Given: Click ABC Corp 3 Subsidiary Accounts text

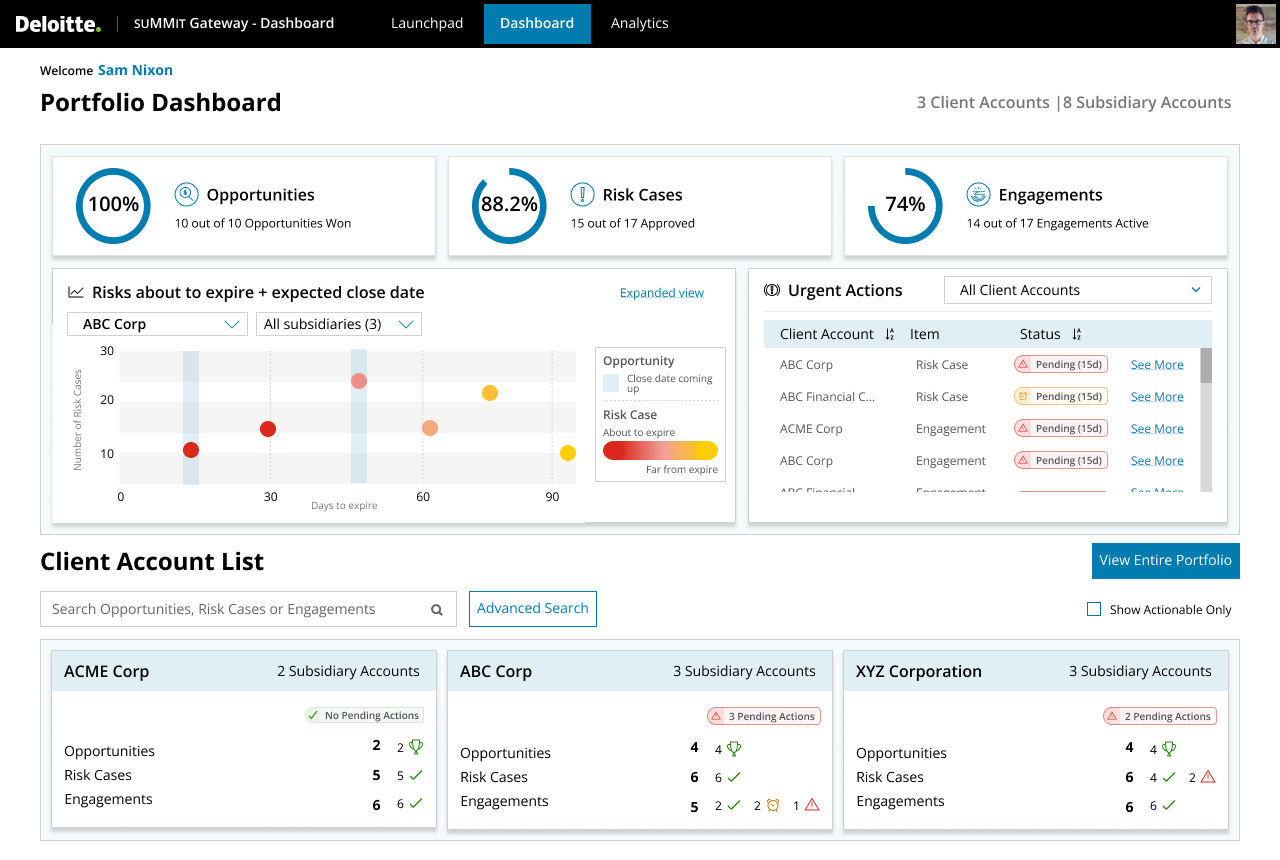Looking at the screenshot, I should tap(744, 671).
